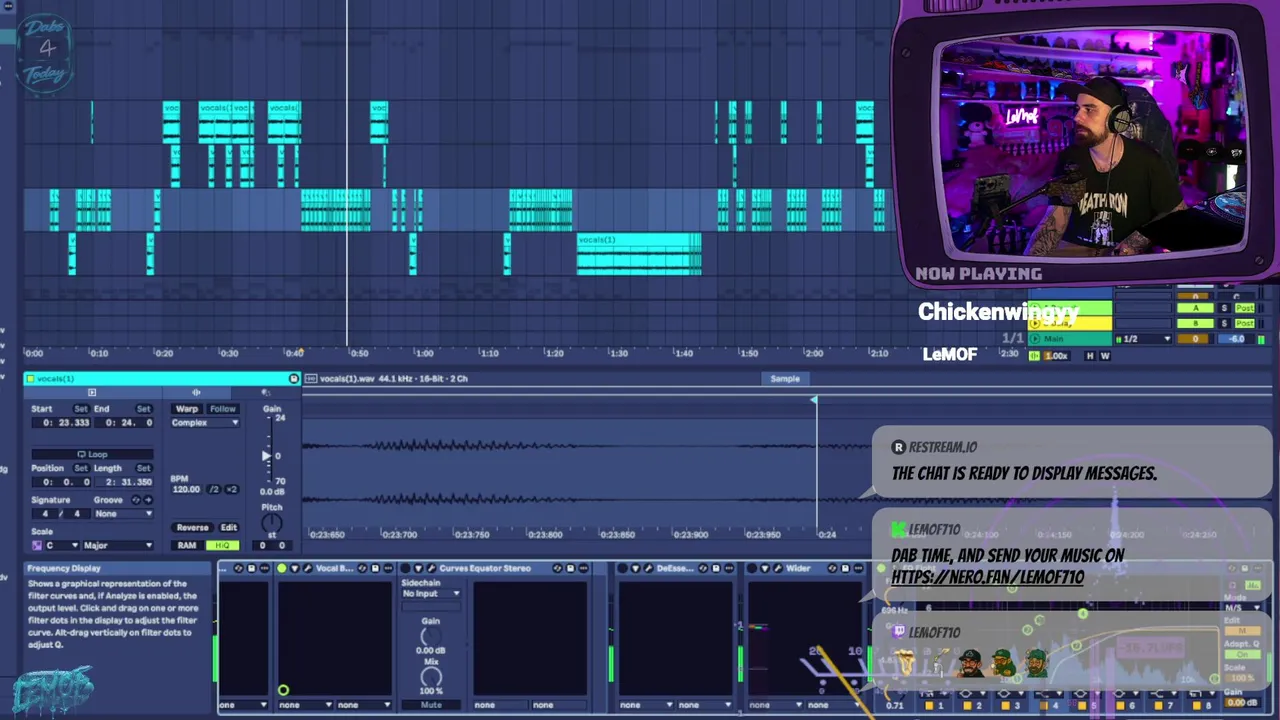Toggle RAM mode for the clip
Screen dimensions: 1280x720
187,546
